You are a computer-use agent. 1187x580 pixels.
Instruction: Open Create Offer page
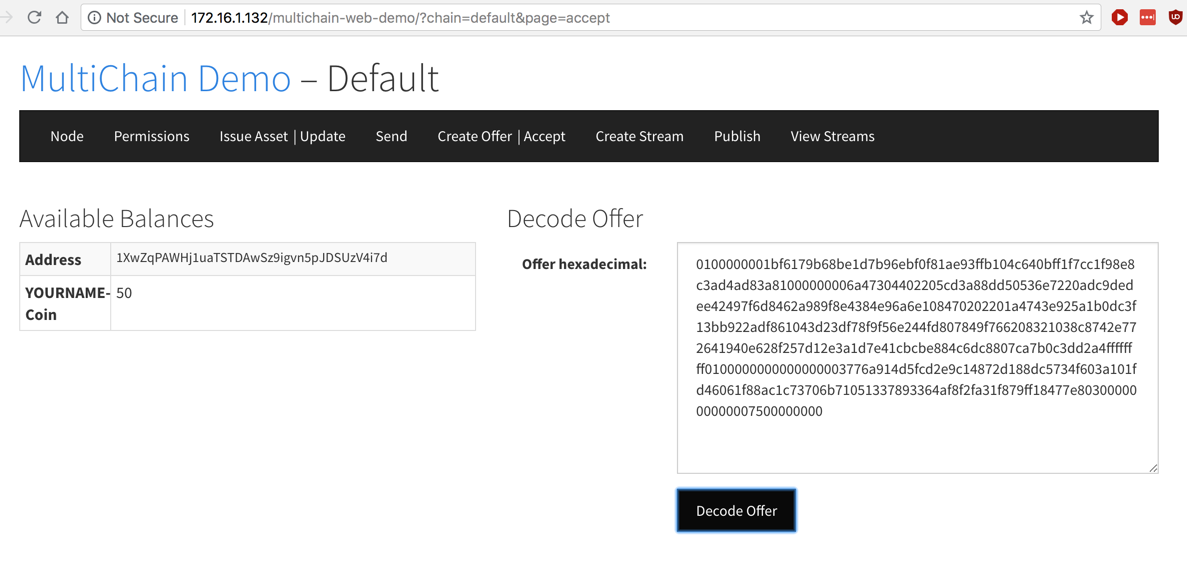pyautogui.click(x=475, y=136)
